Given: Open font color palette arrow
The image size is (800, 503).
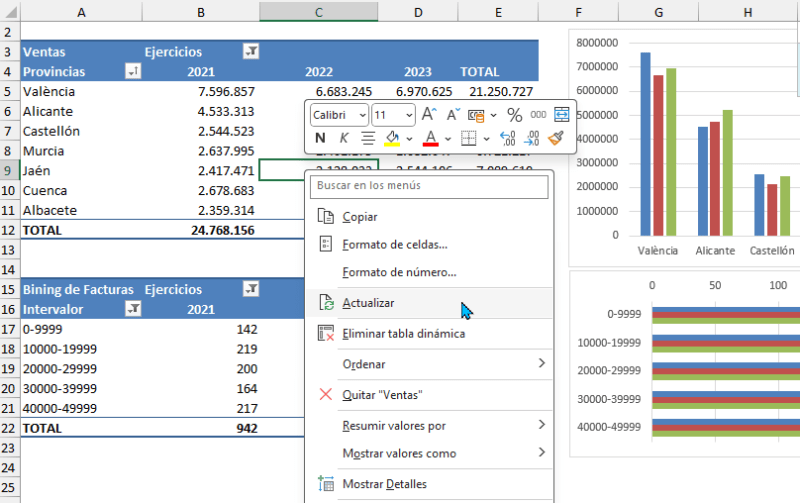Looking at the screenshot, I should click(x=448, y=138).
